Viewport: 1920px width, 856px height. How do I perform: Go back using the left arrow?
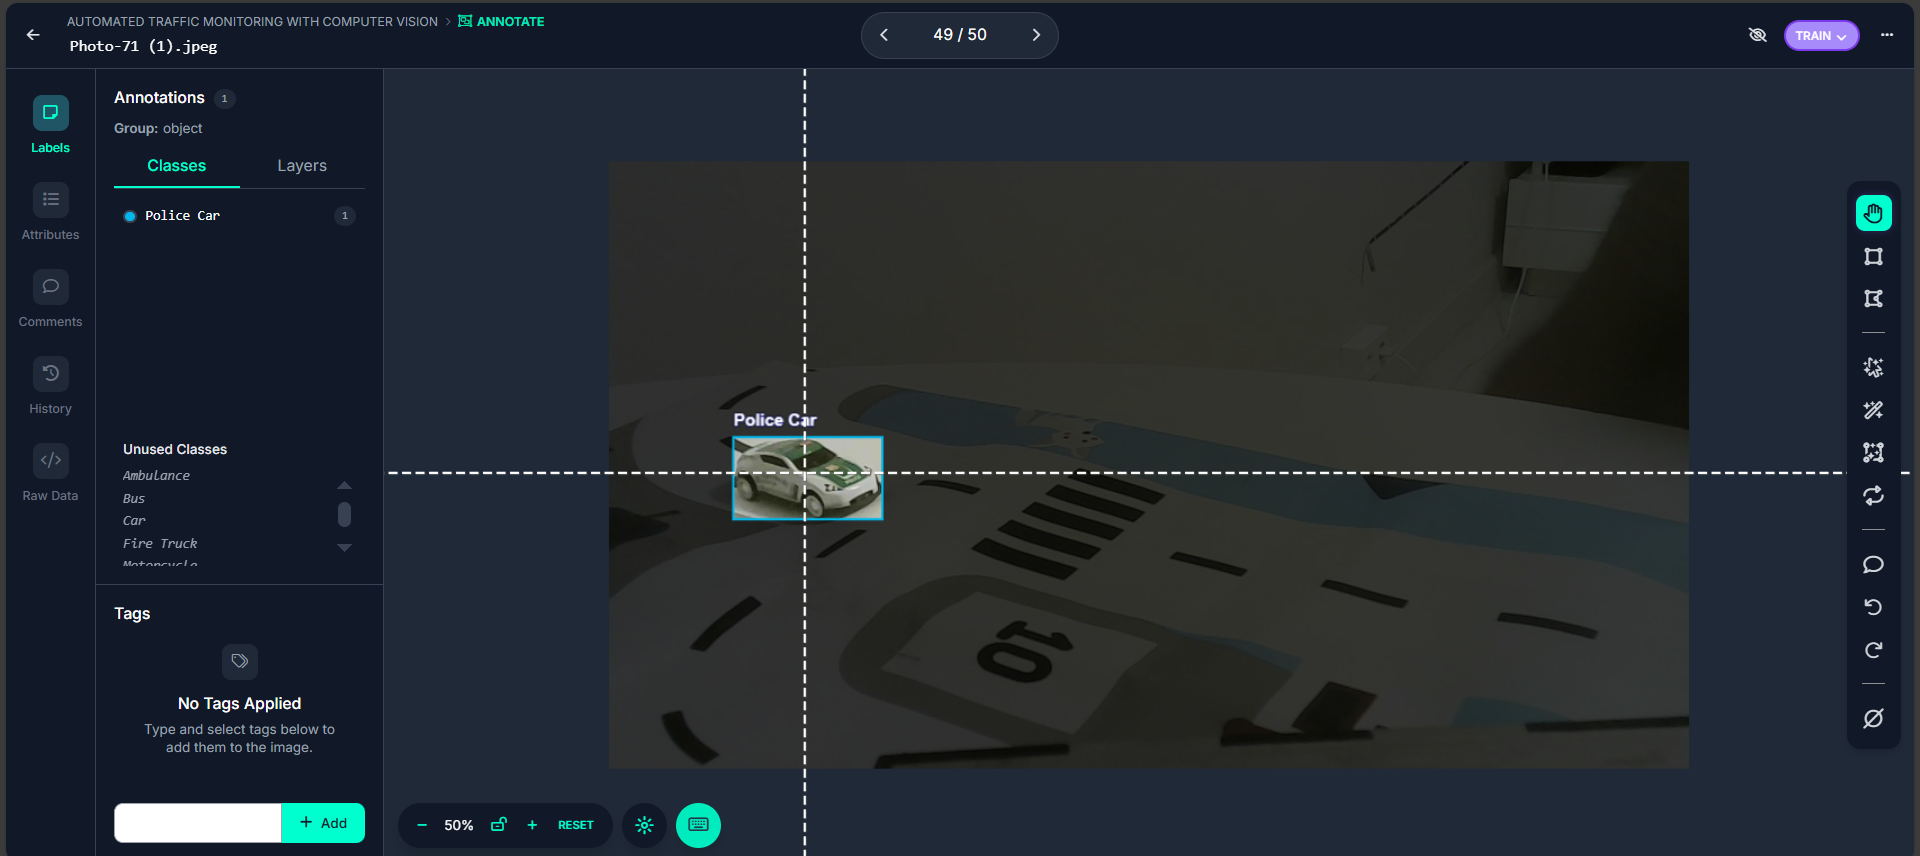tap(33, 35)
